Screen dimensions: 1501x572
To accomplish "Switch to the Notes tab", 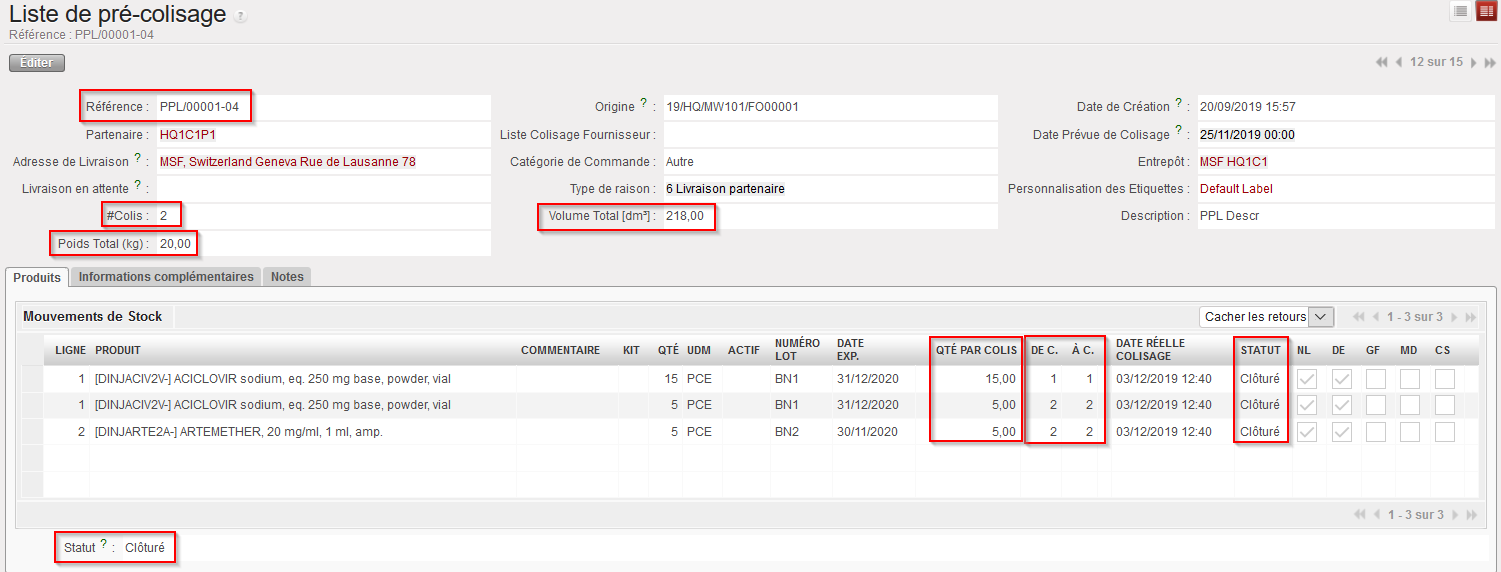I will (x=287, y=277).
